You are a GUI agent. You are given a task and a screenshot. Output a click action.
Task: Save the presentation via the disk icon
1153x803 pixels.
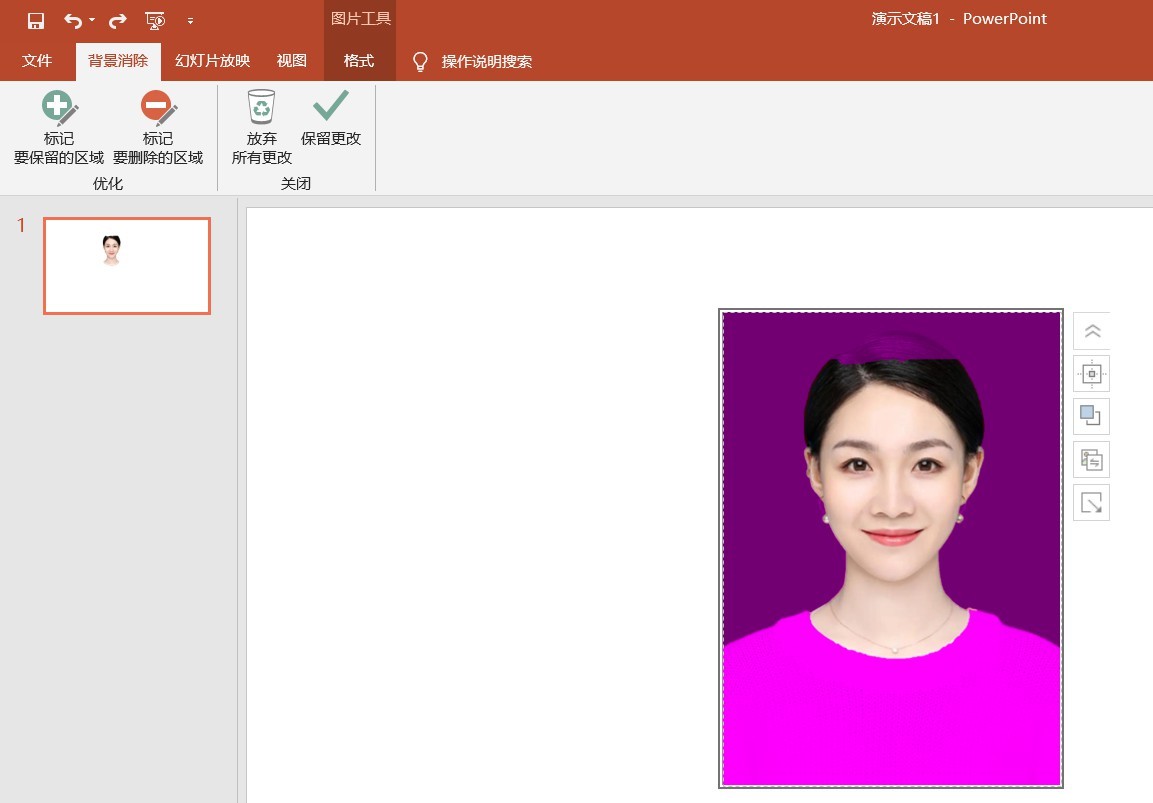tap(34, 19)
